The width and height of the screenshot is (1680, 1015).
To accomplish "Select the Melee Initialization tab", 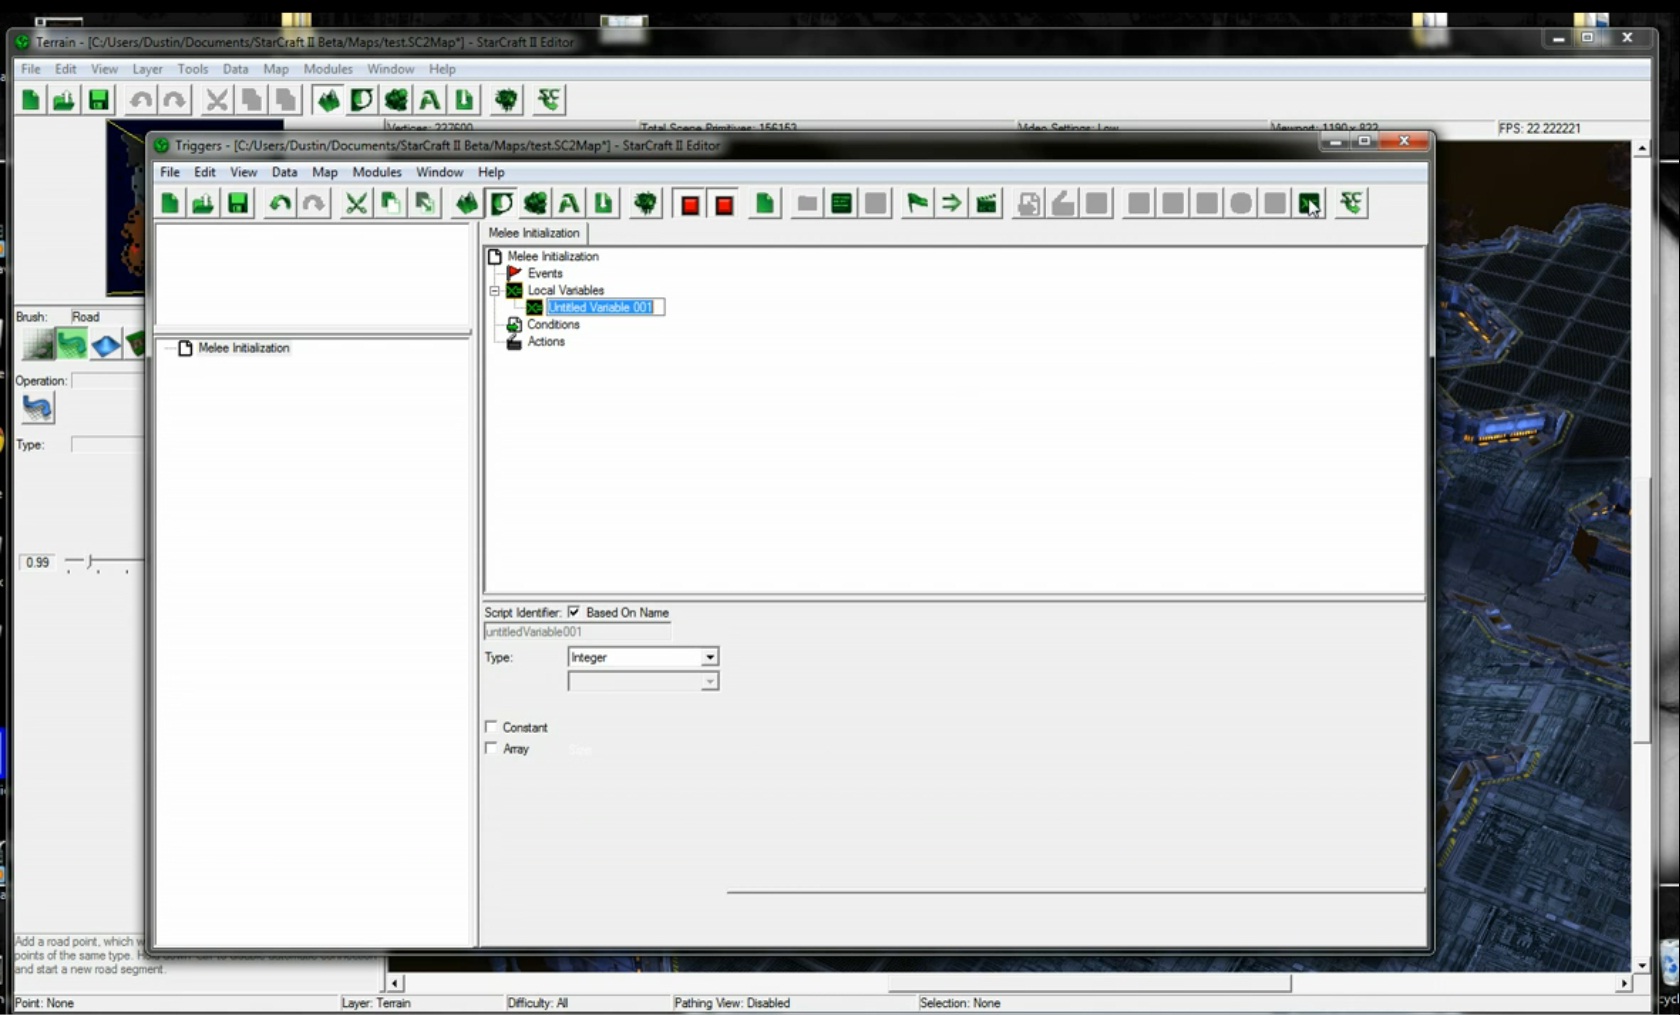I will click(x=534, y=233).
